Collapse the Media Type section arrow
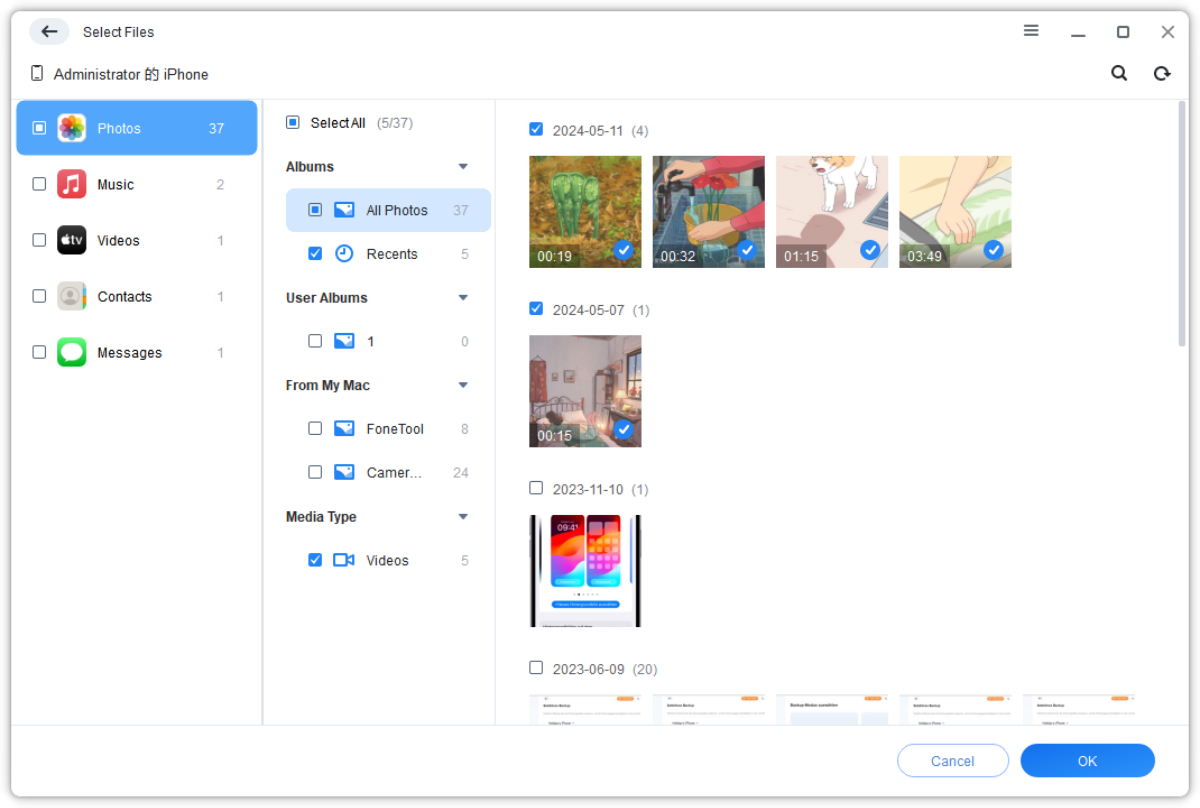 point(463,517)
